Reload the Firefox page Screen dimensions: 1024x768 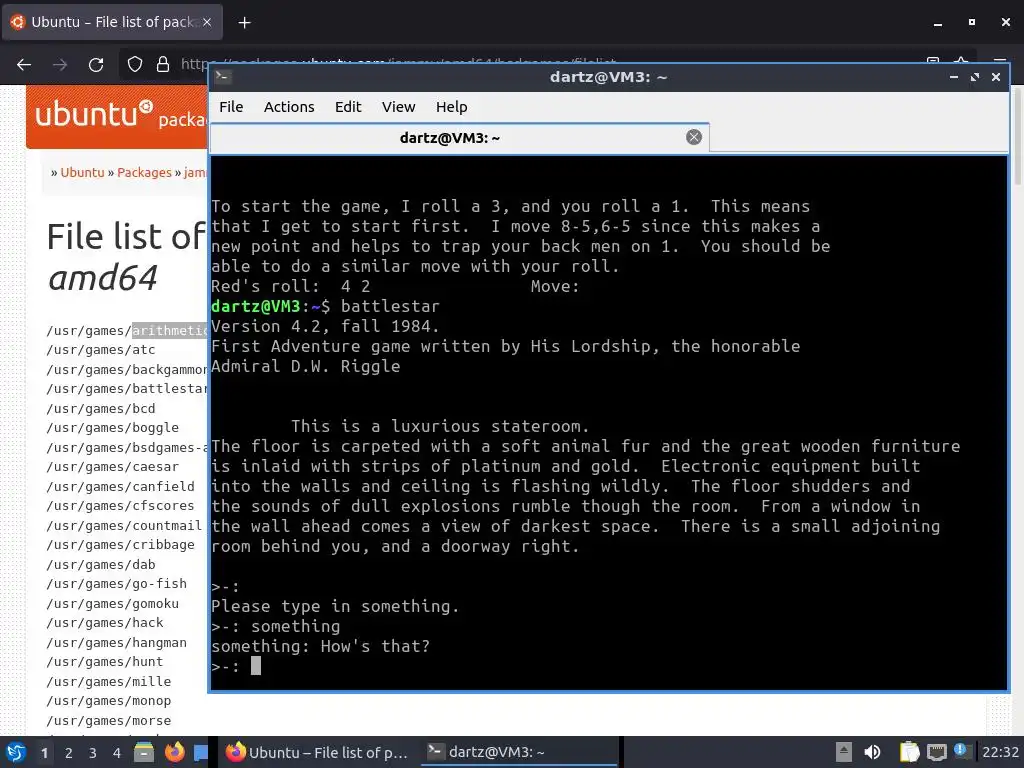tap(96, 64)
